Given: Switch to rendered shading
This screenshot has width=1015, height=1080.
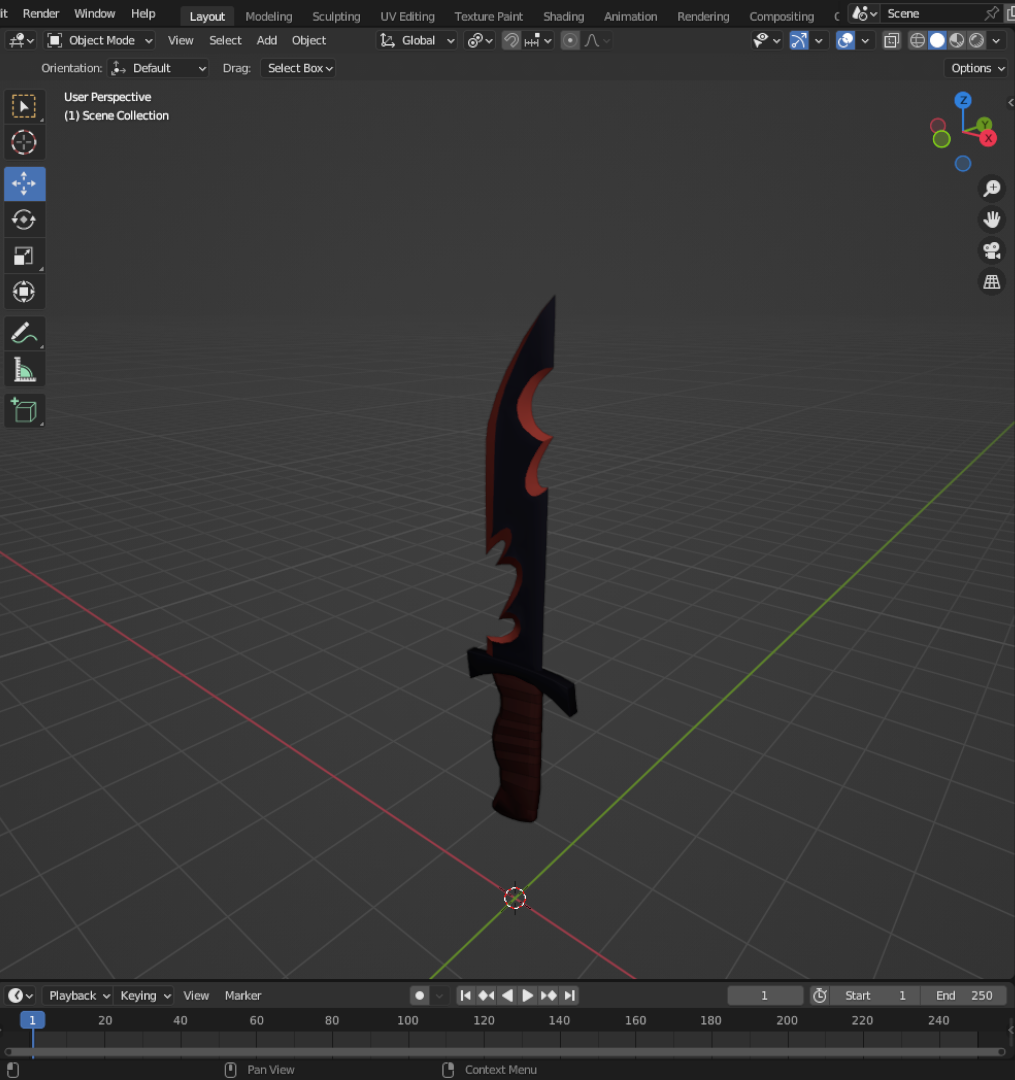Looking at the screenshot, I should click(976, 41).
